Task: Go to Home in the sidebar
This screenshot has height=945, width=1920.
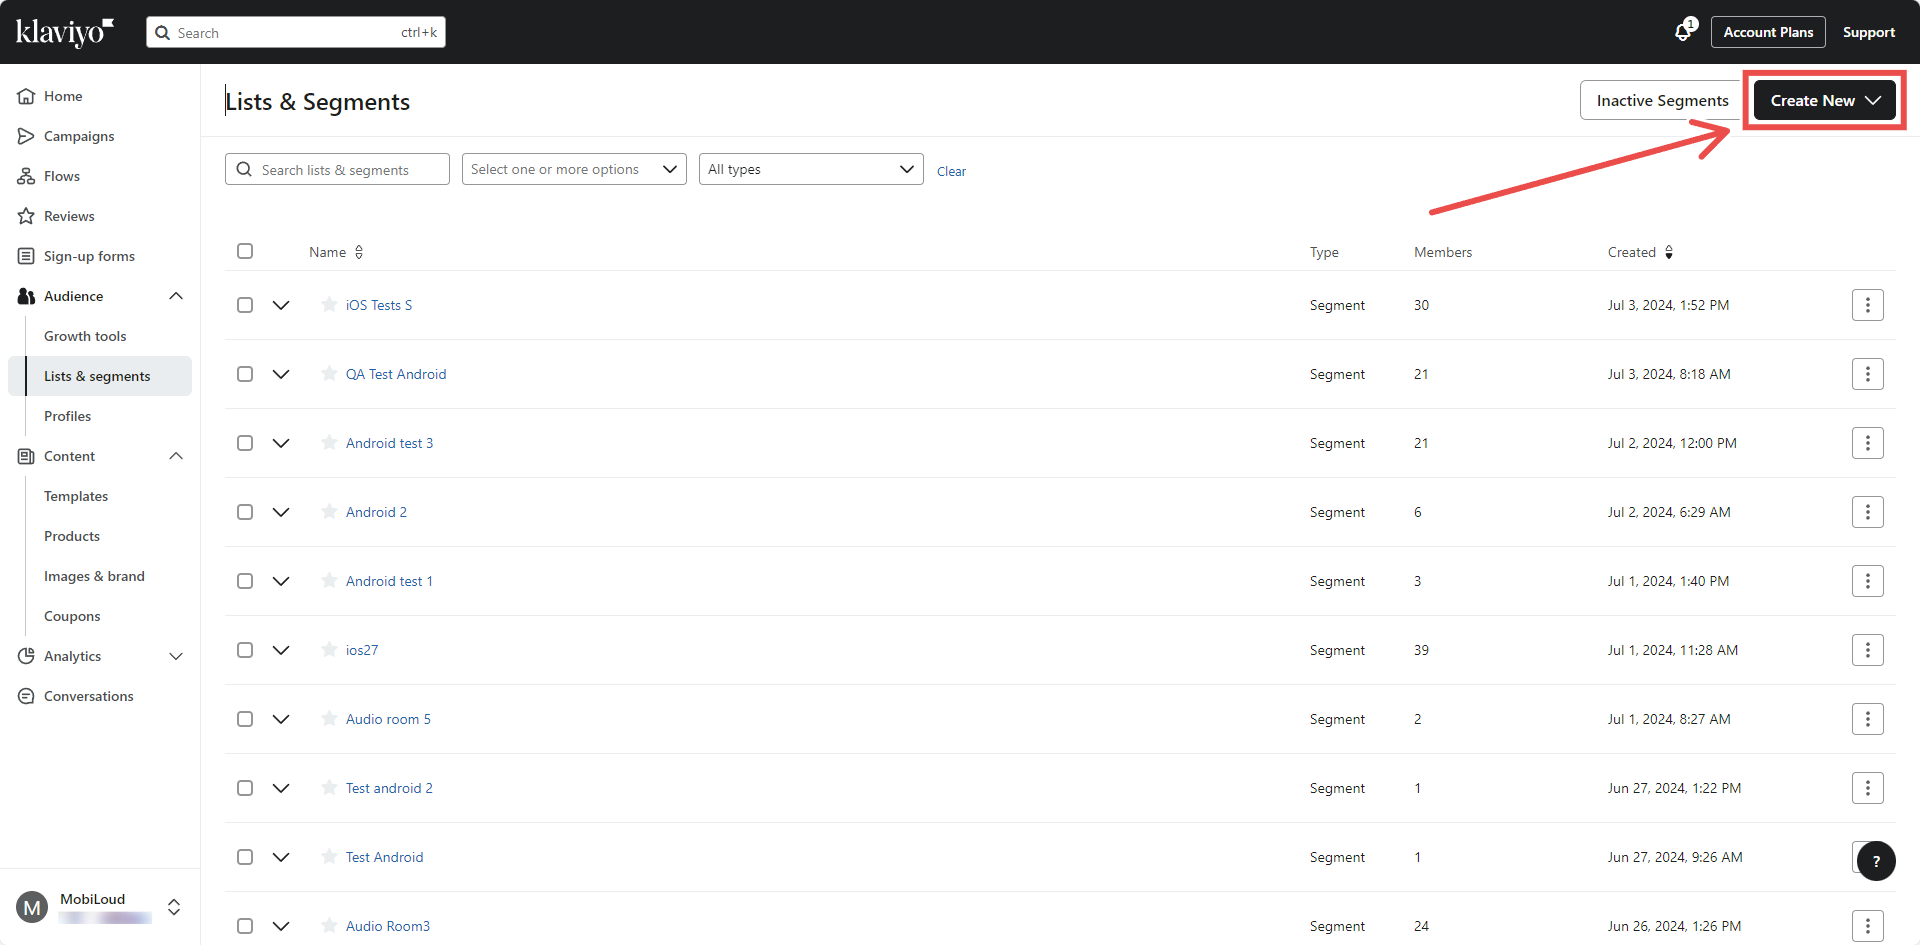Action: click(63, 96)
